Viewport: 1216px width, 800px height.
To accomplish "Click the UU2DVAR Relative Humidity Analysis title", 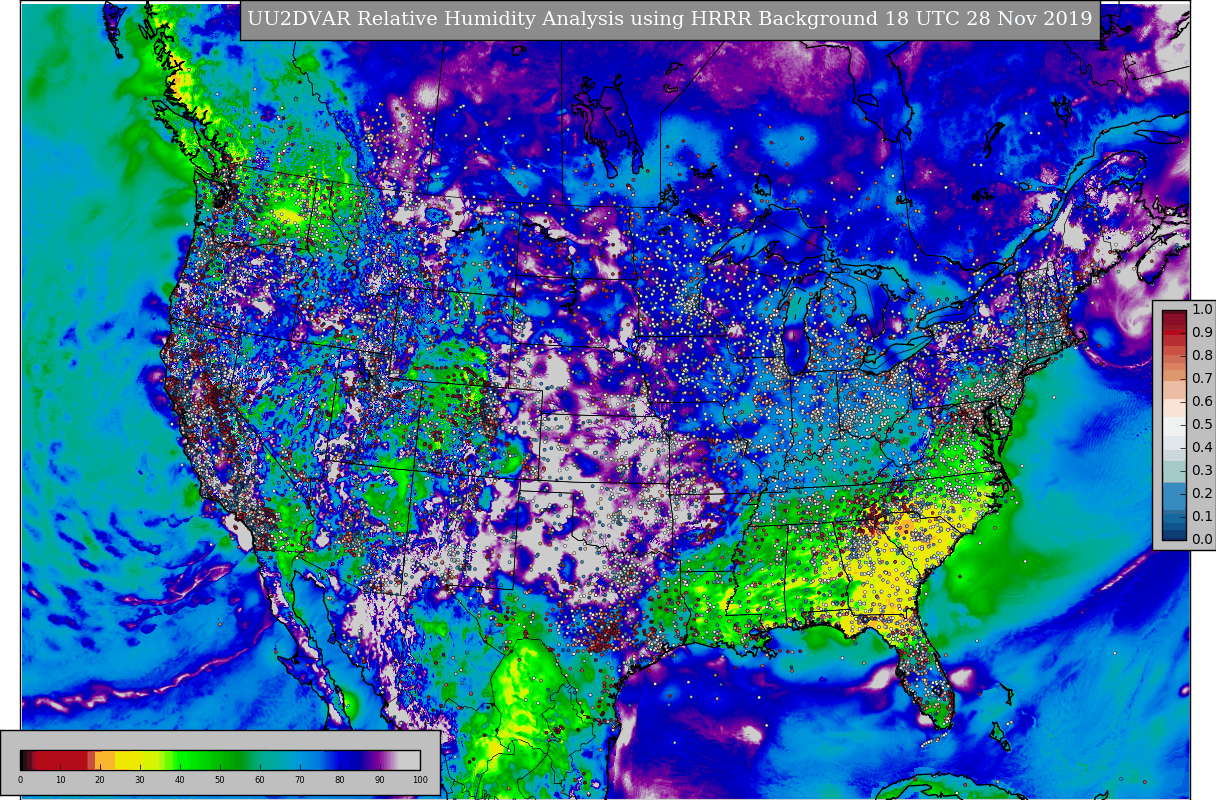I will coord(670,20).
